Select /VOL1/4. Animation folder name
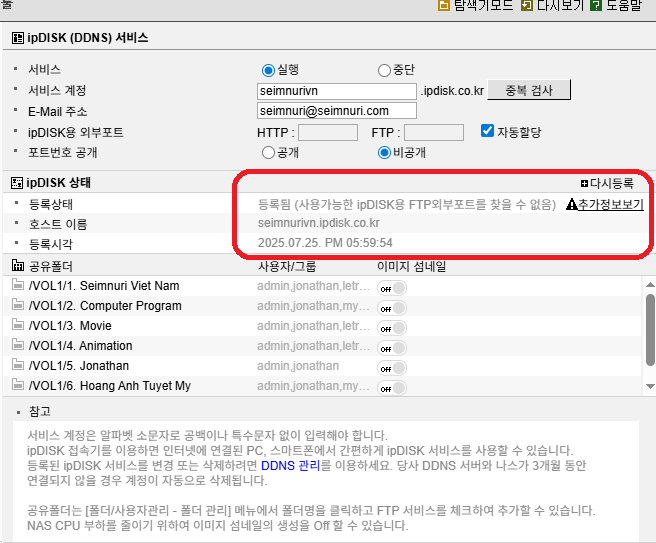656x543 pixels. point(80,346)
